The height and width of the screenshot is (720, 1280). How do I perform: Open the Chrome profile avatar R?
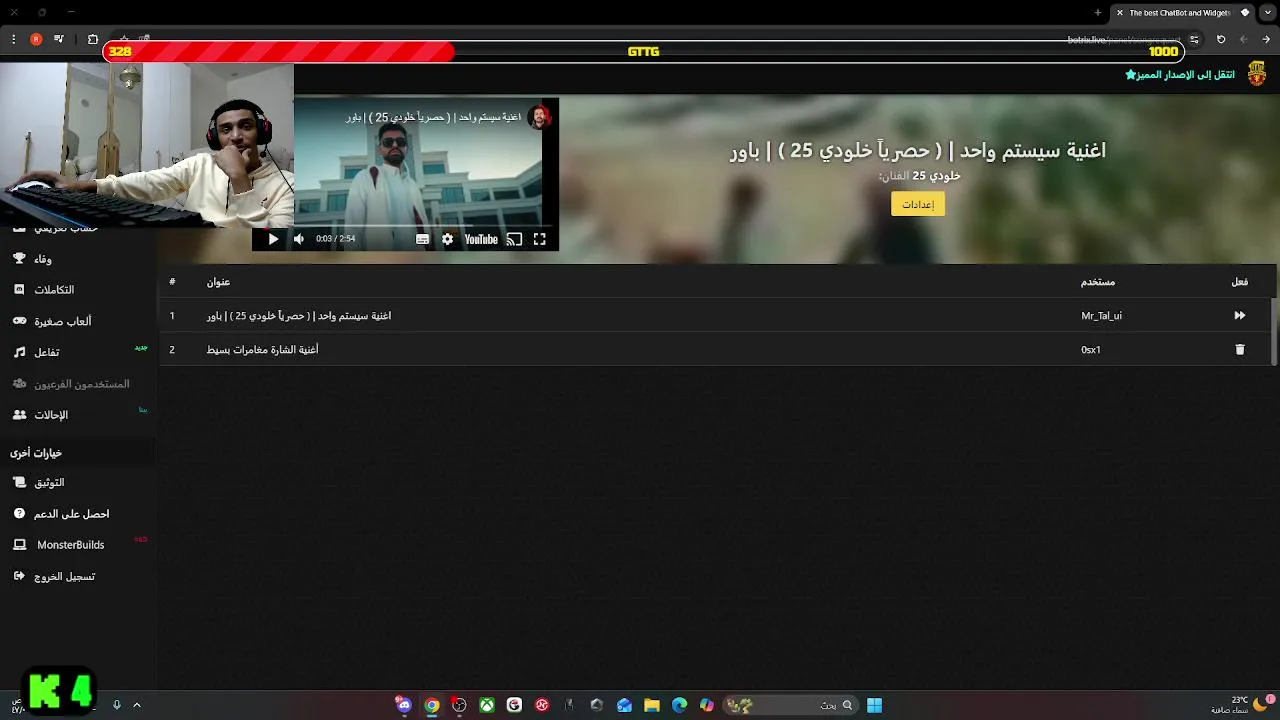click(36, 39)
